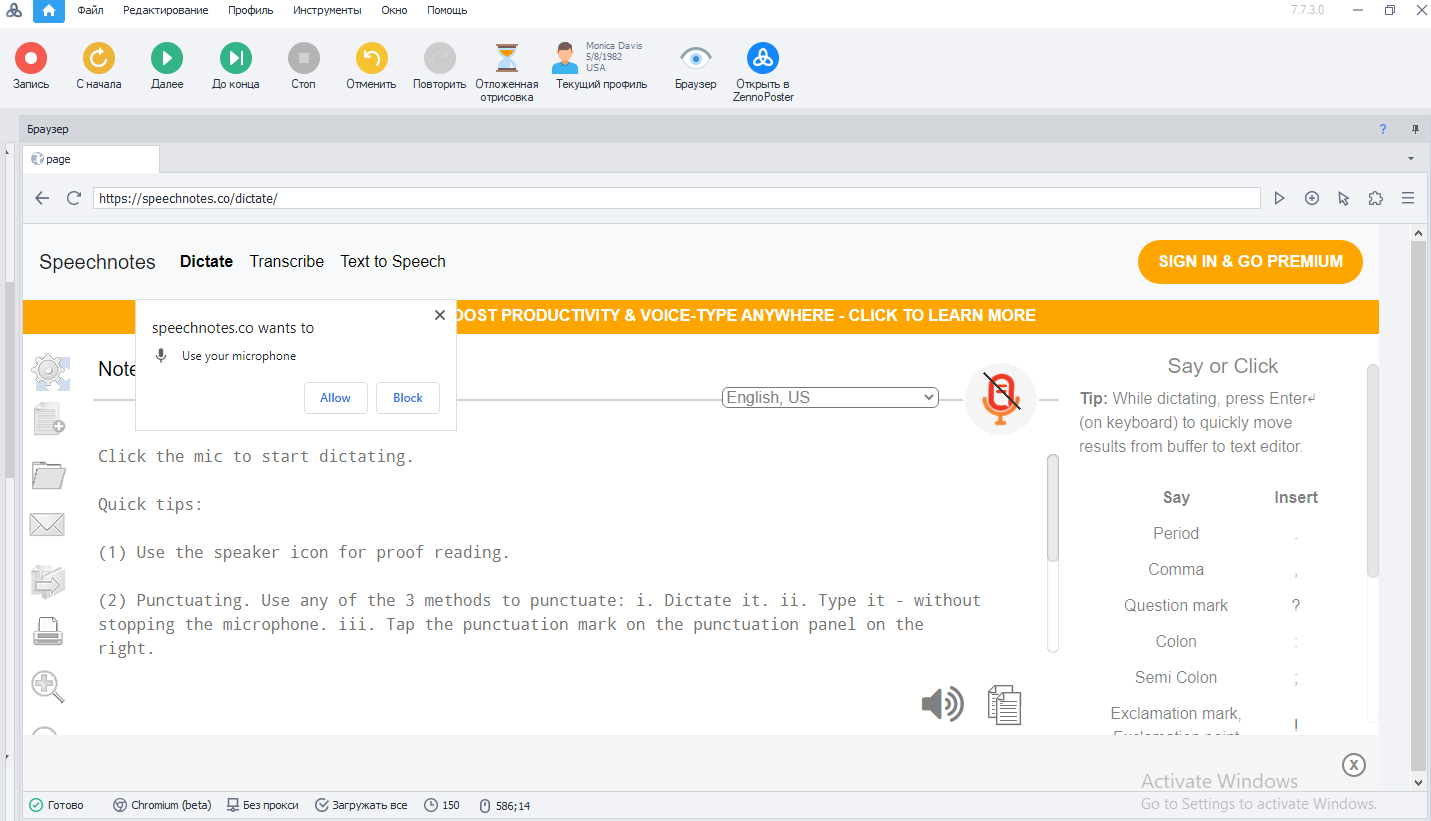Toggle the Браузер eye icon
Viewport: 1431px width, 821px height.
[695, 59]
